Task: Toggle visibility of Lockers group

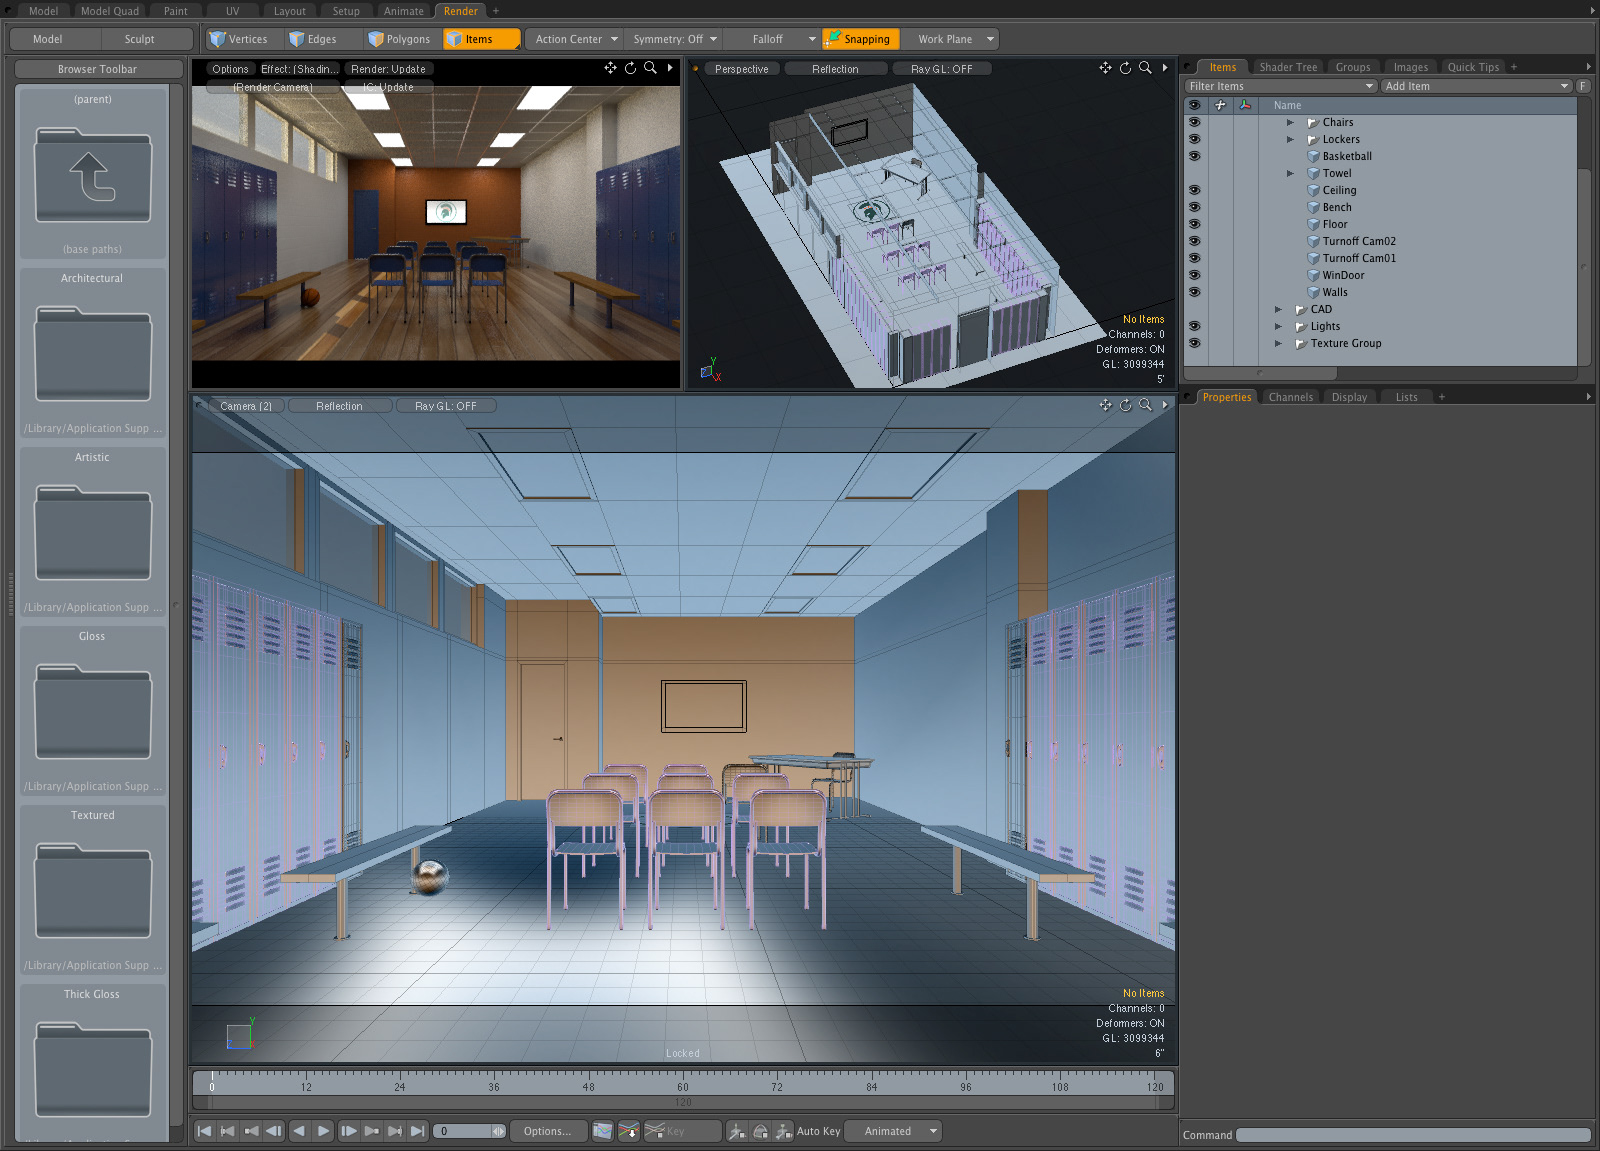Action: [1194, 139]
